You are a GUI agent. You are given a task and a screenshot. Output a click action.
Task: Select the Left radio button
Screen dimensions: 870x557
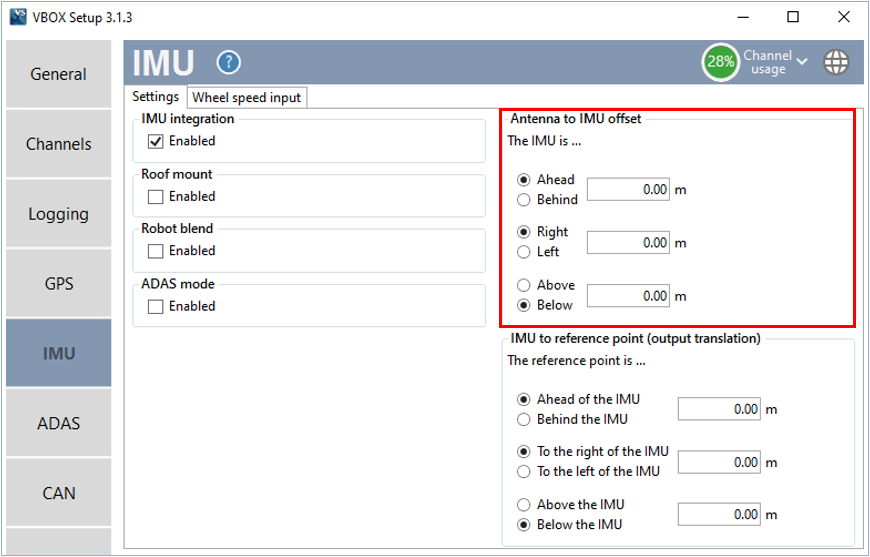click(x=523, y=252)
